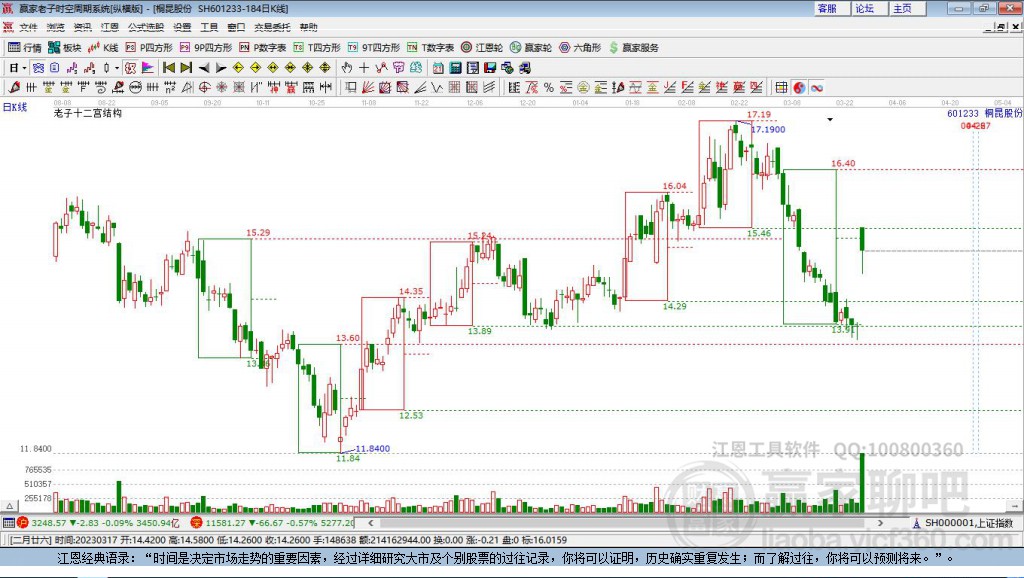
Task: Click the grid table icon in drawing toolbar
Action: 781,88
